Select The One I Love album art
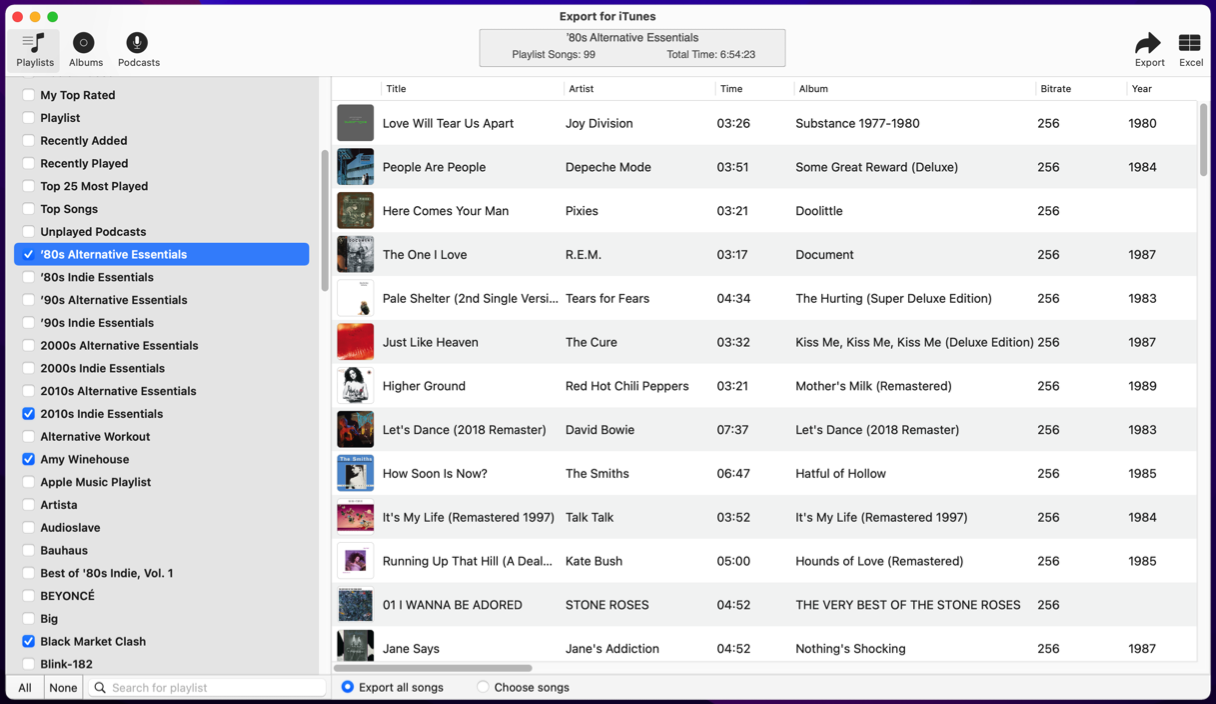The height and width of the screenshot is (704, 1216). pos(355,255)
